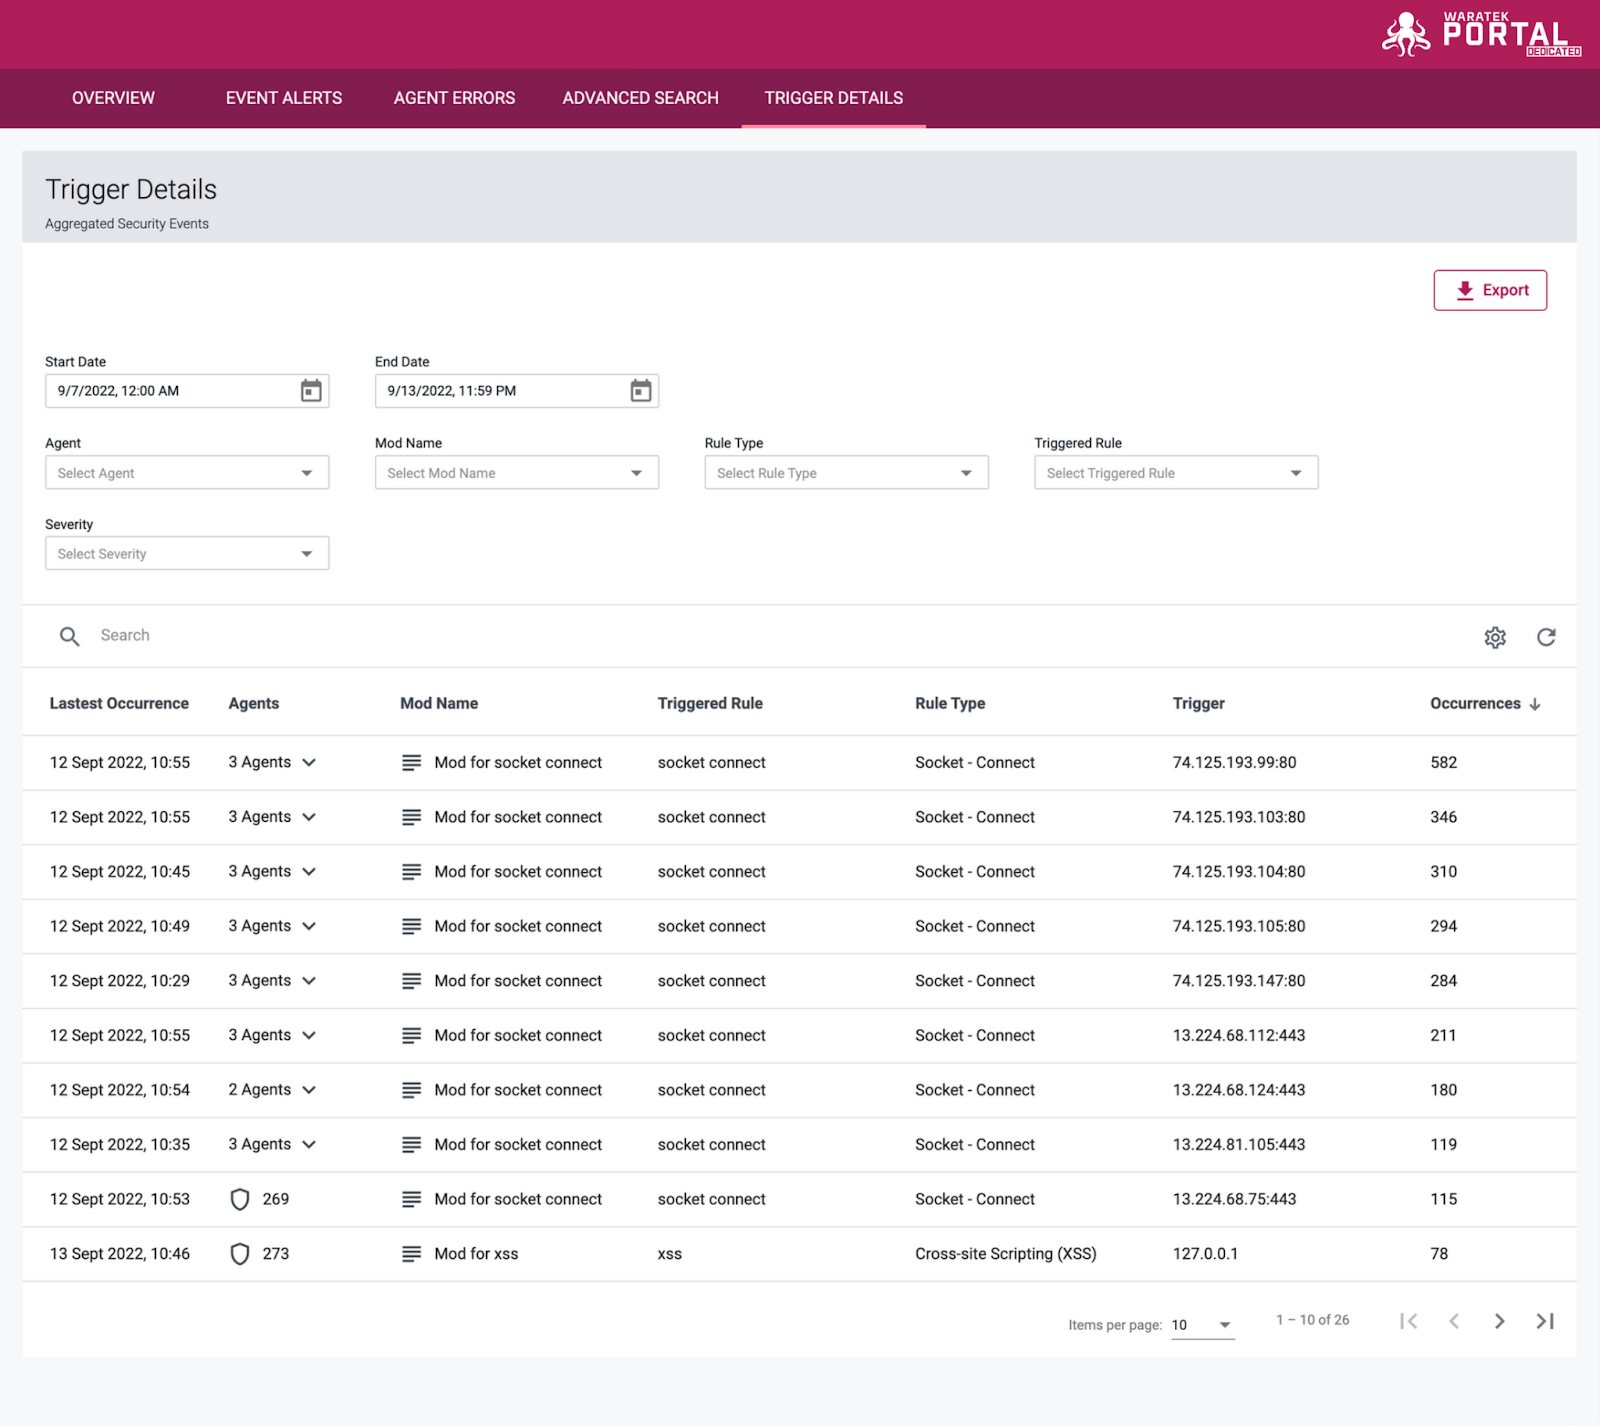Sort by Rule Type column header
1600x1426 pixels.
click(x=950, y=704)
